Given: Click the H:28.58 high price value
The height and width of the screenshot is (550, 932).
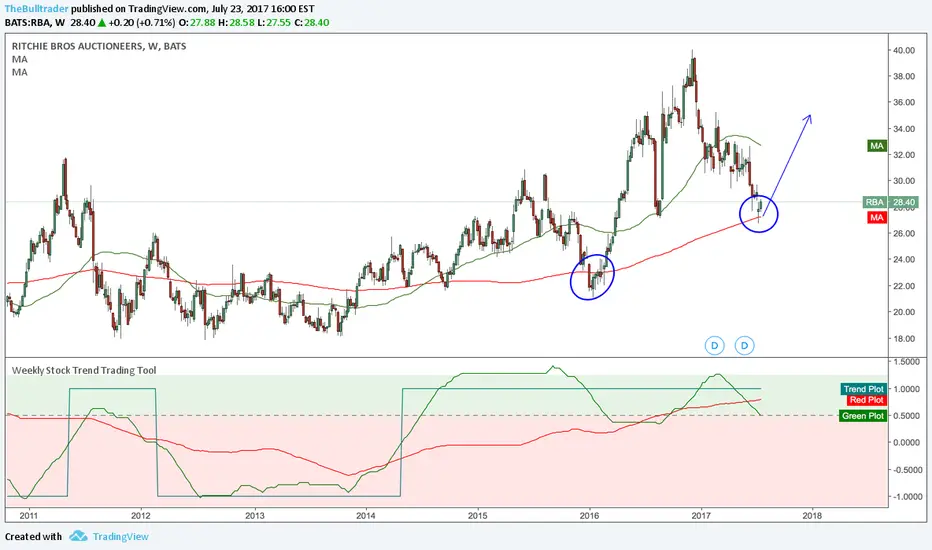Looking at the screenshot, I should pos(236,23).
